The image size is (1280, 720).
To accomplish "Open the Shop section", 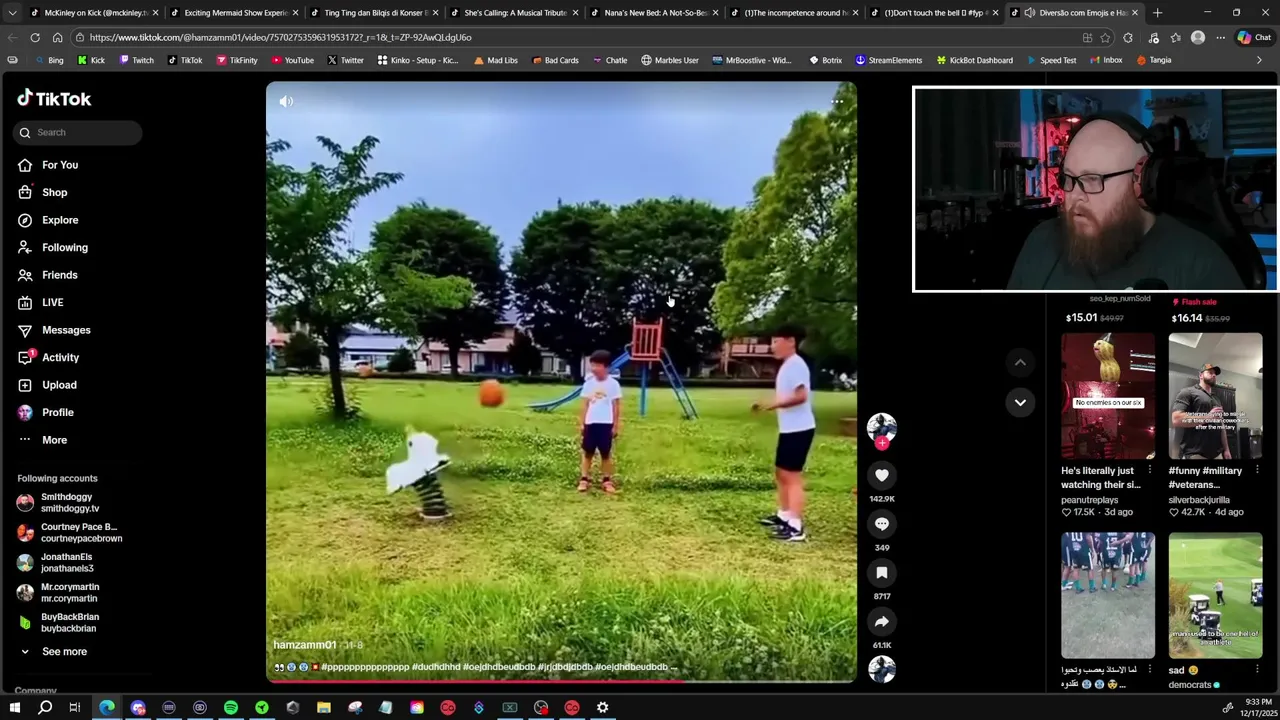I will click(x=55, y=192).
